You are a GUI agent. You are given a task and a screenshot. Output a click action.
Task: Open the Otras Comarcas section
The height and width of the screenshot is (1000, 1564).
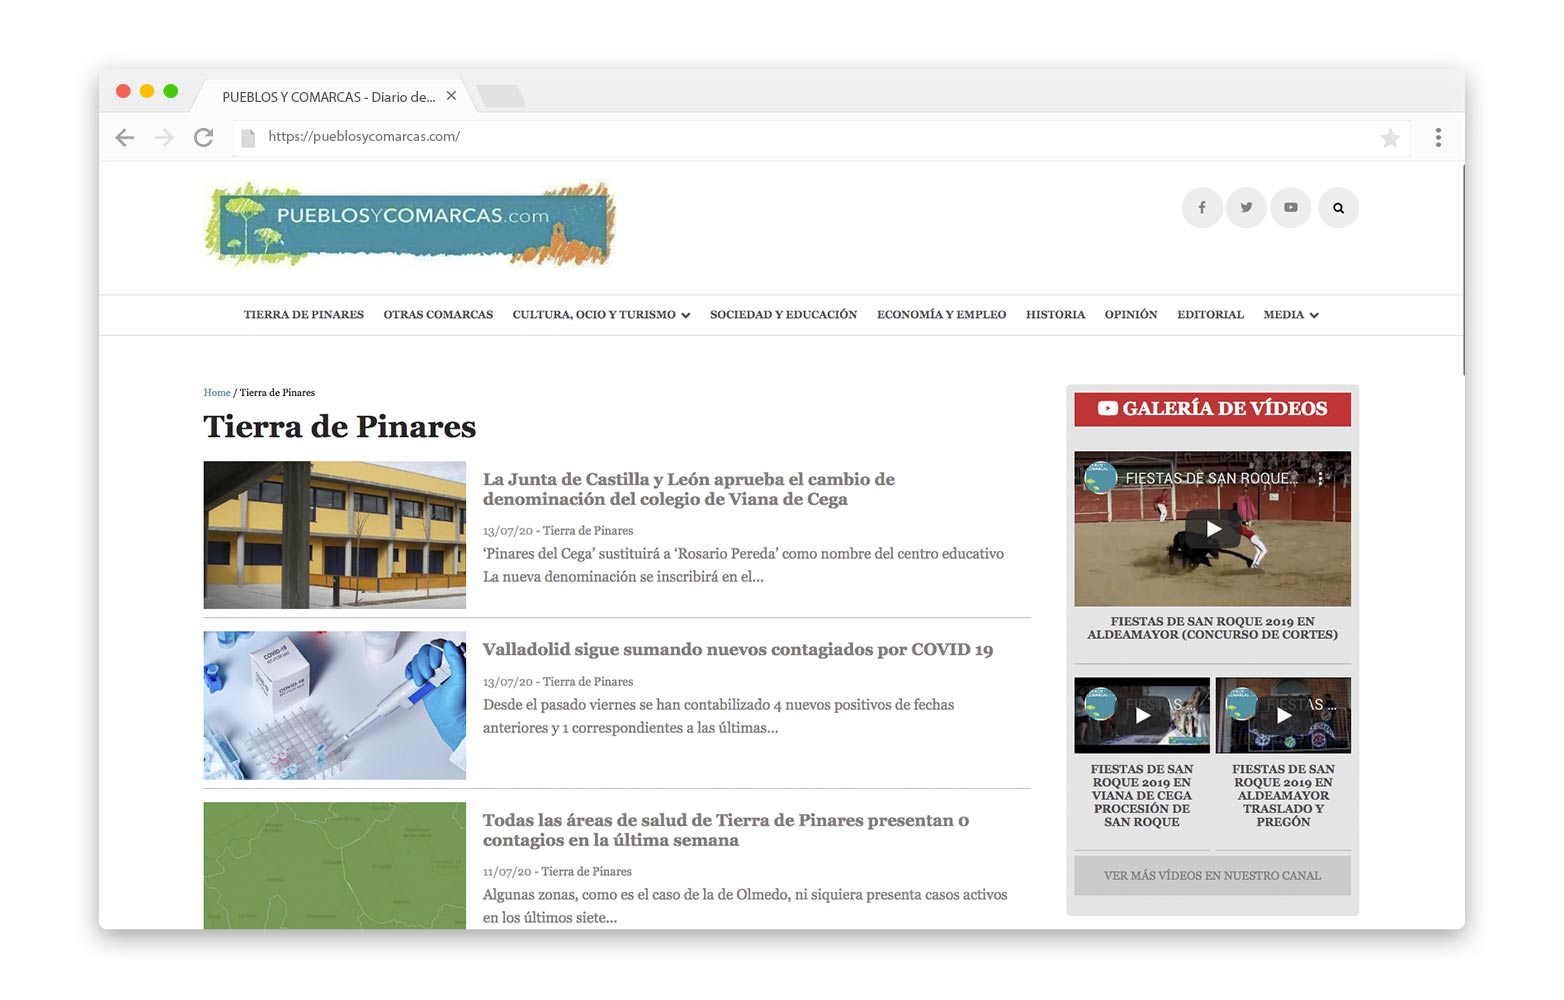[x=437, y=314]
